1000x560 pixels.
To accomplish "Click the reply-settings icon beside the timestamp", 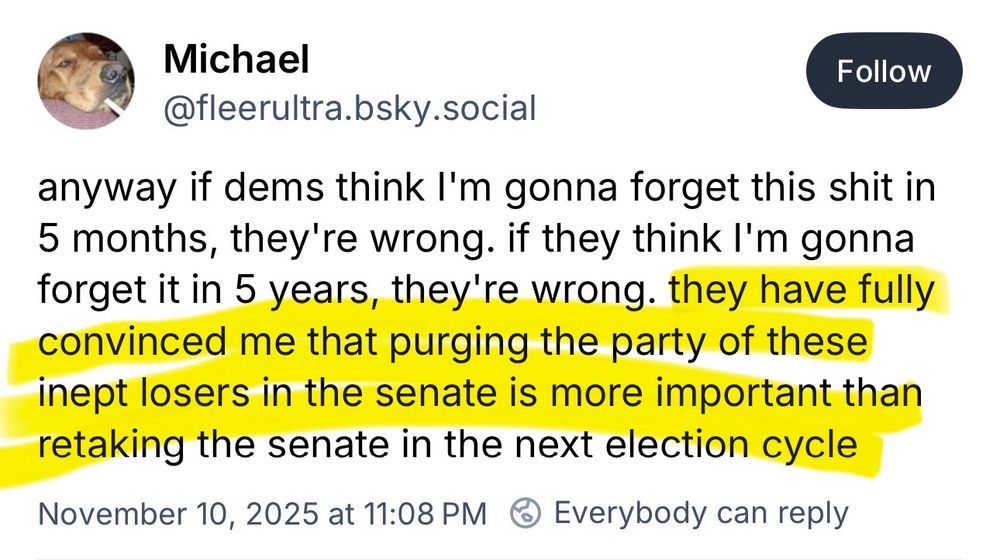I will point(525,514).
